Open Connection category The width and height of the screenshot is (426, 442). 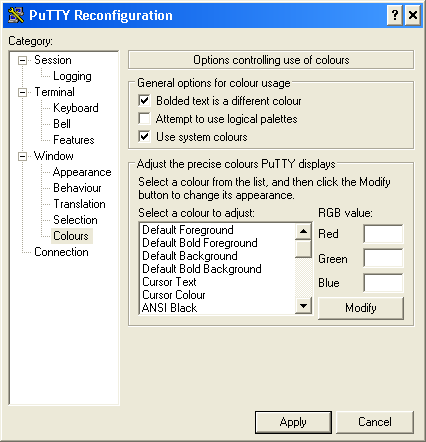click(61, 252)
